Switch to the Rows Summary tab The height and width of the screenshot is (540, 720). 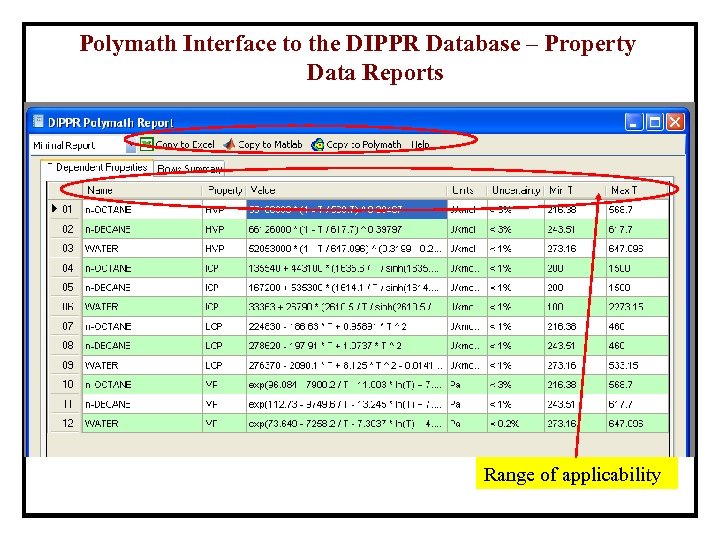[x=189, y=169]
